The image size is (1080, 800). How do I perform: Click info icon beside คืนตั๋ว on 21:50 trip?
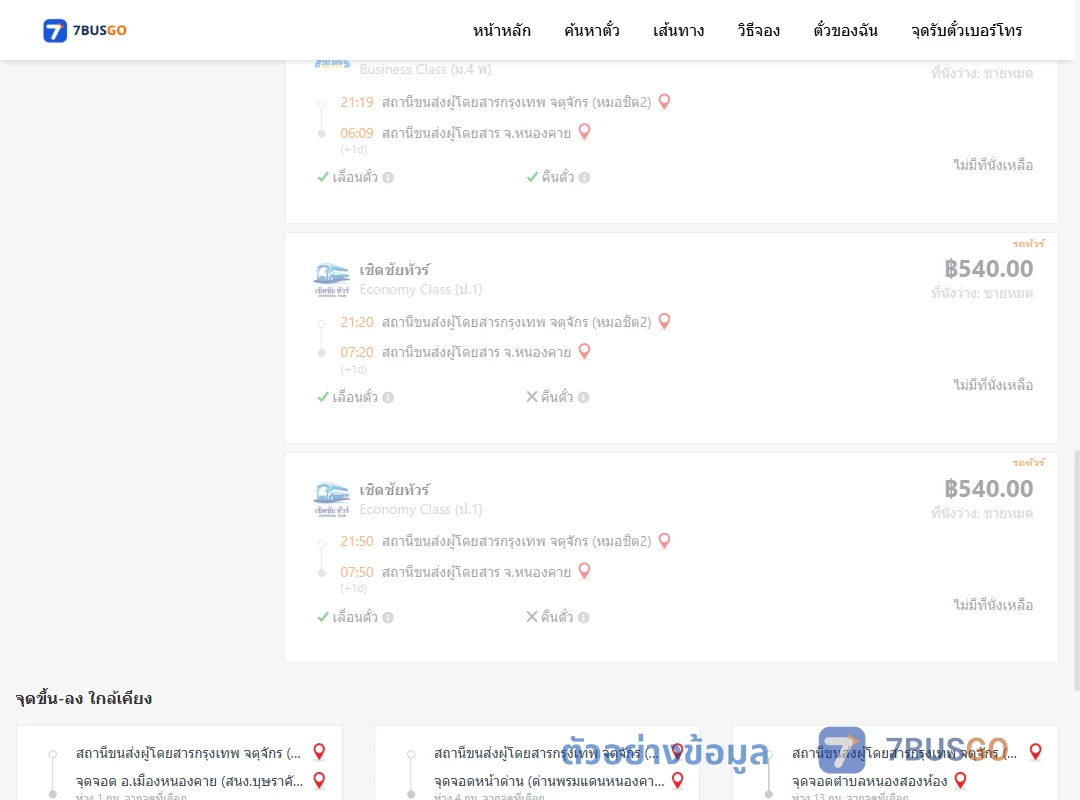(583, 617)
